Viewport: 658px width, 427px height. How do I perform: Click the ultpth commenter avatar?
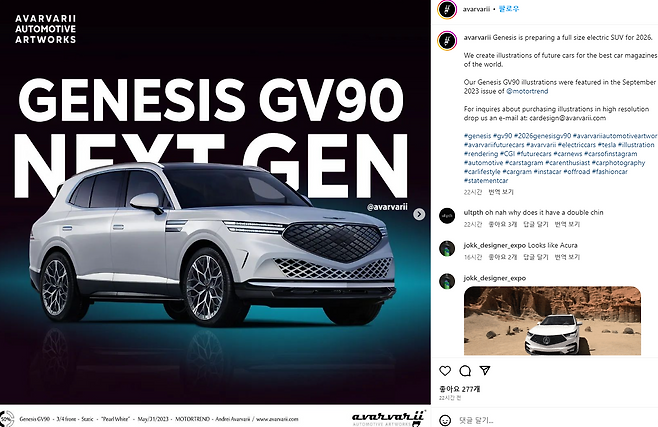coord(447,216)
